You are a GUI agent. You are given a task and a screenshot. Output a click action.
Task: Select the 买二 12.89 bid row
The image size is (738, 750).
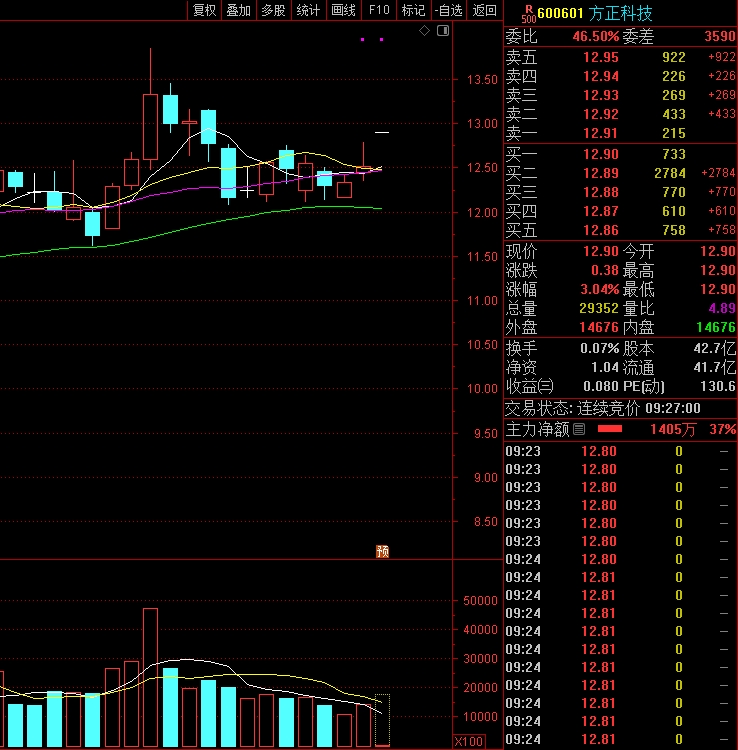pos(620,173)
